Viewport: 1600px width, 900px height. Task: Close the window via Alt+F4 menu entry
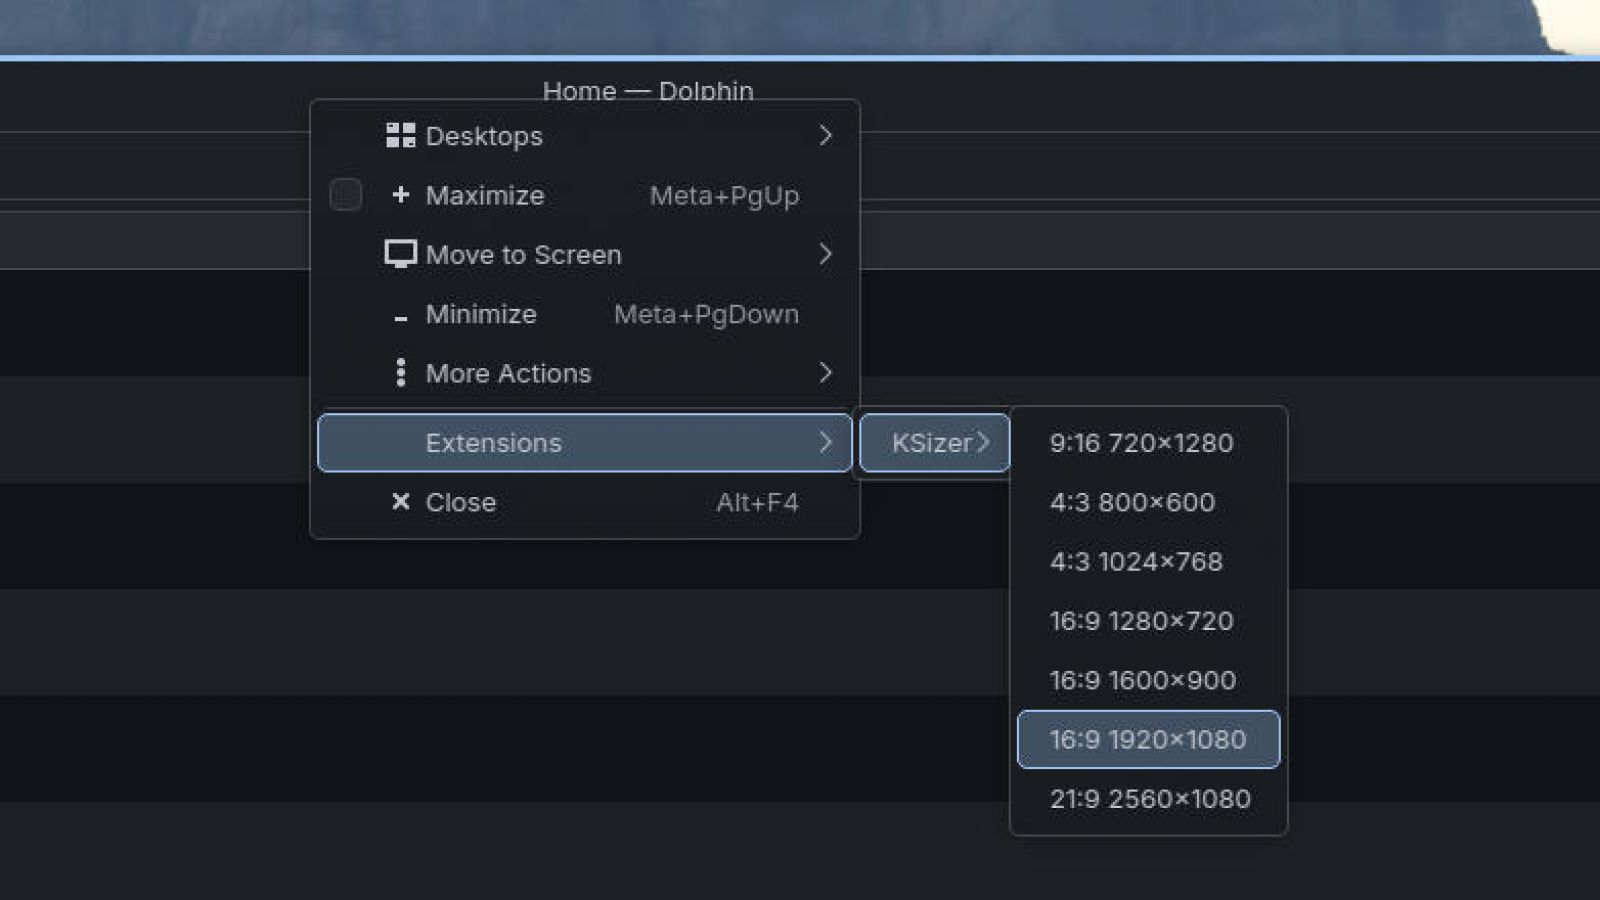tap(460, 502)
